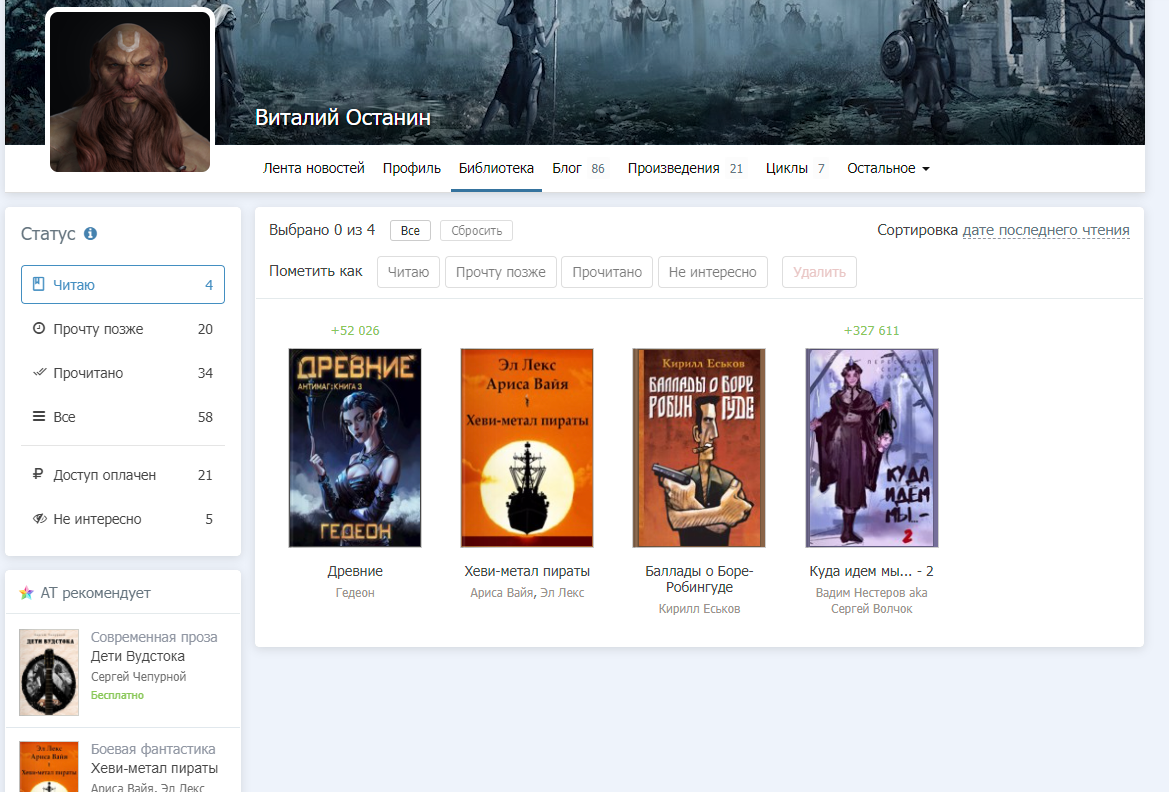
Task: Click the ruble icon beside Доступ оплачен
Action: coord(39,475)
